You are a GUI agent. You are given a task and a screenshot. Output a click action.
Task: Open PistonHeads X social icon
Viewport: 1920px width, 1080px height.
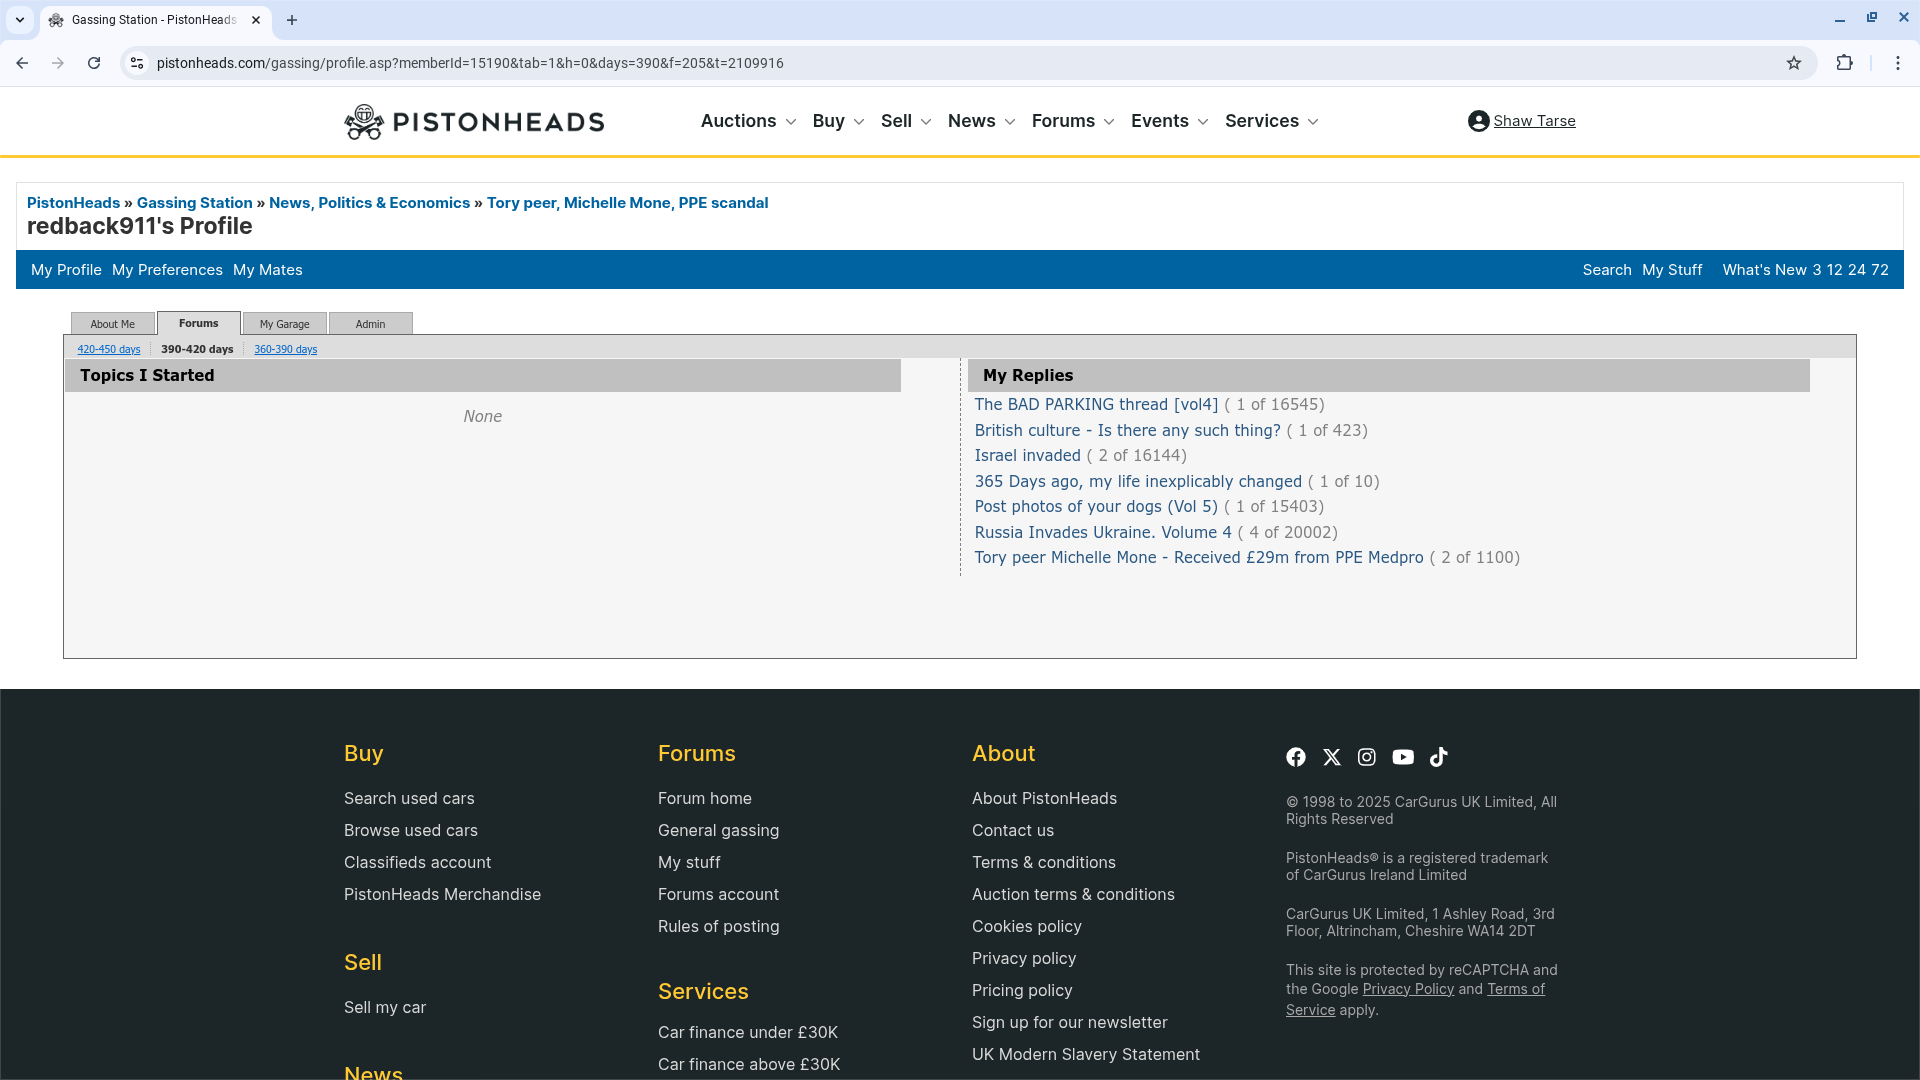click(x=1332, y=757)
